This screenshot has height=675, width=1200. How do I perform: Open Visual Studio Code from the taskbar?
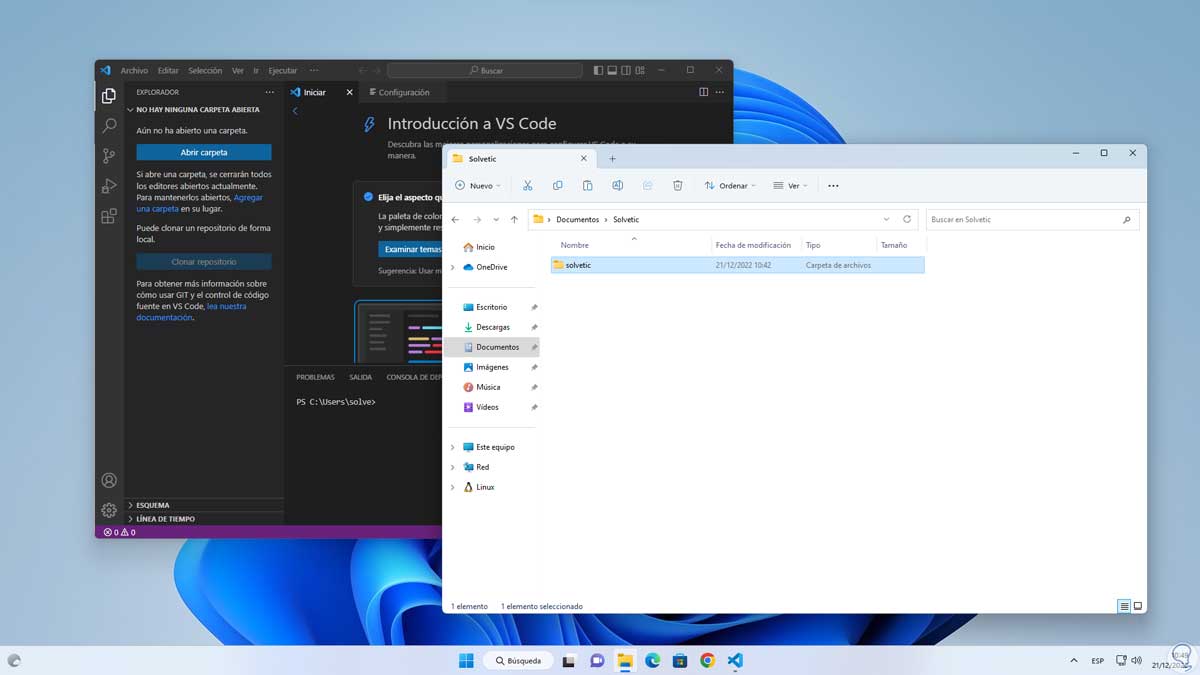pyautogui.click(x=735, y=660)
